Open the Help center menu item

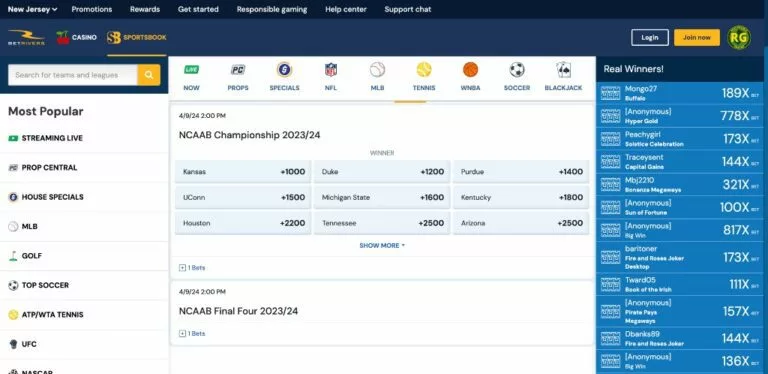tap(346, 9)
